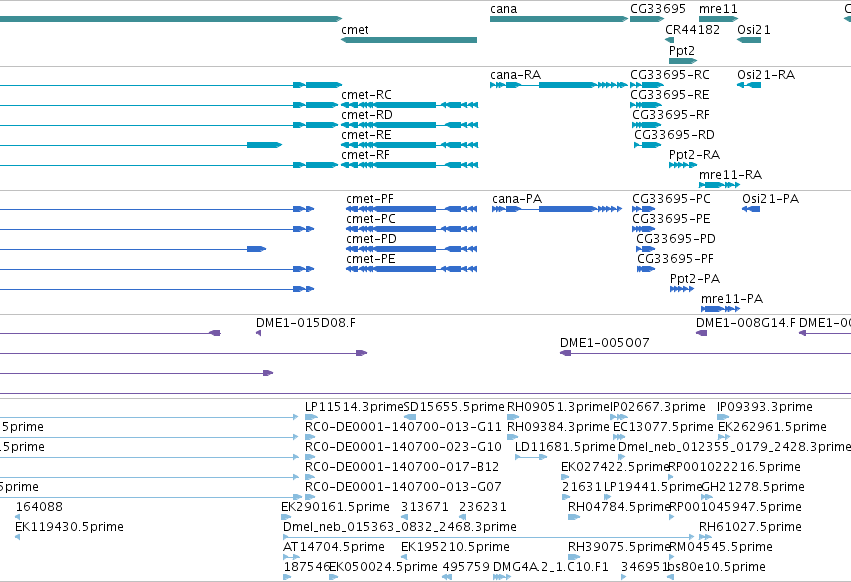Select the DMG4A.2_1.C10.F1 EST label

click(x=551, y=567)
